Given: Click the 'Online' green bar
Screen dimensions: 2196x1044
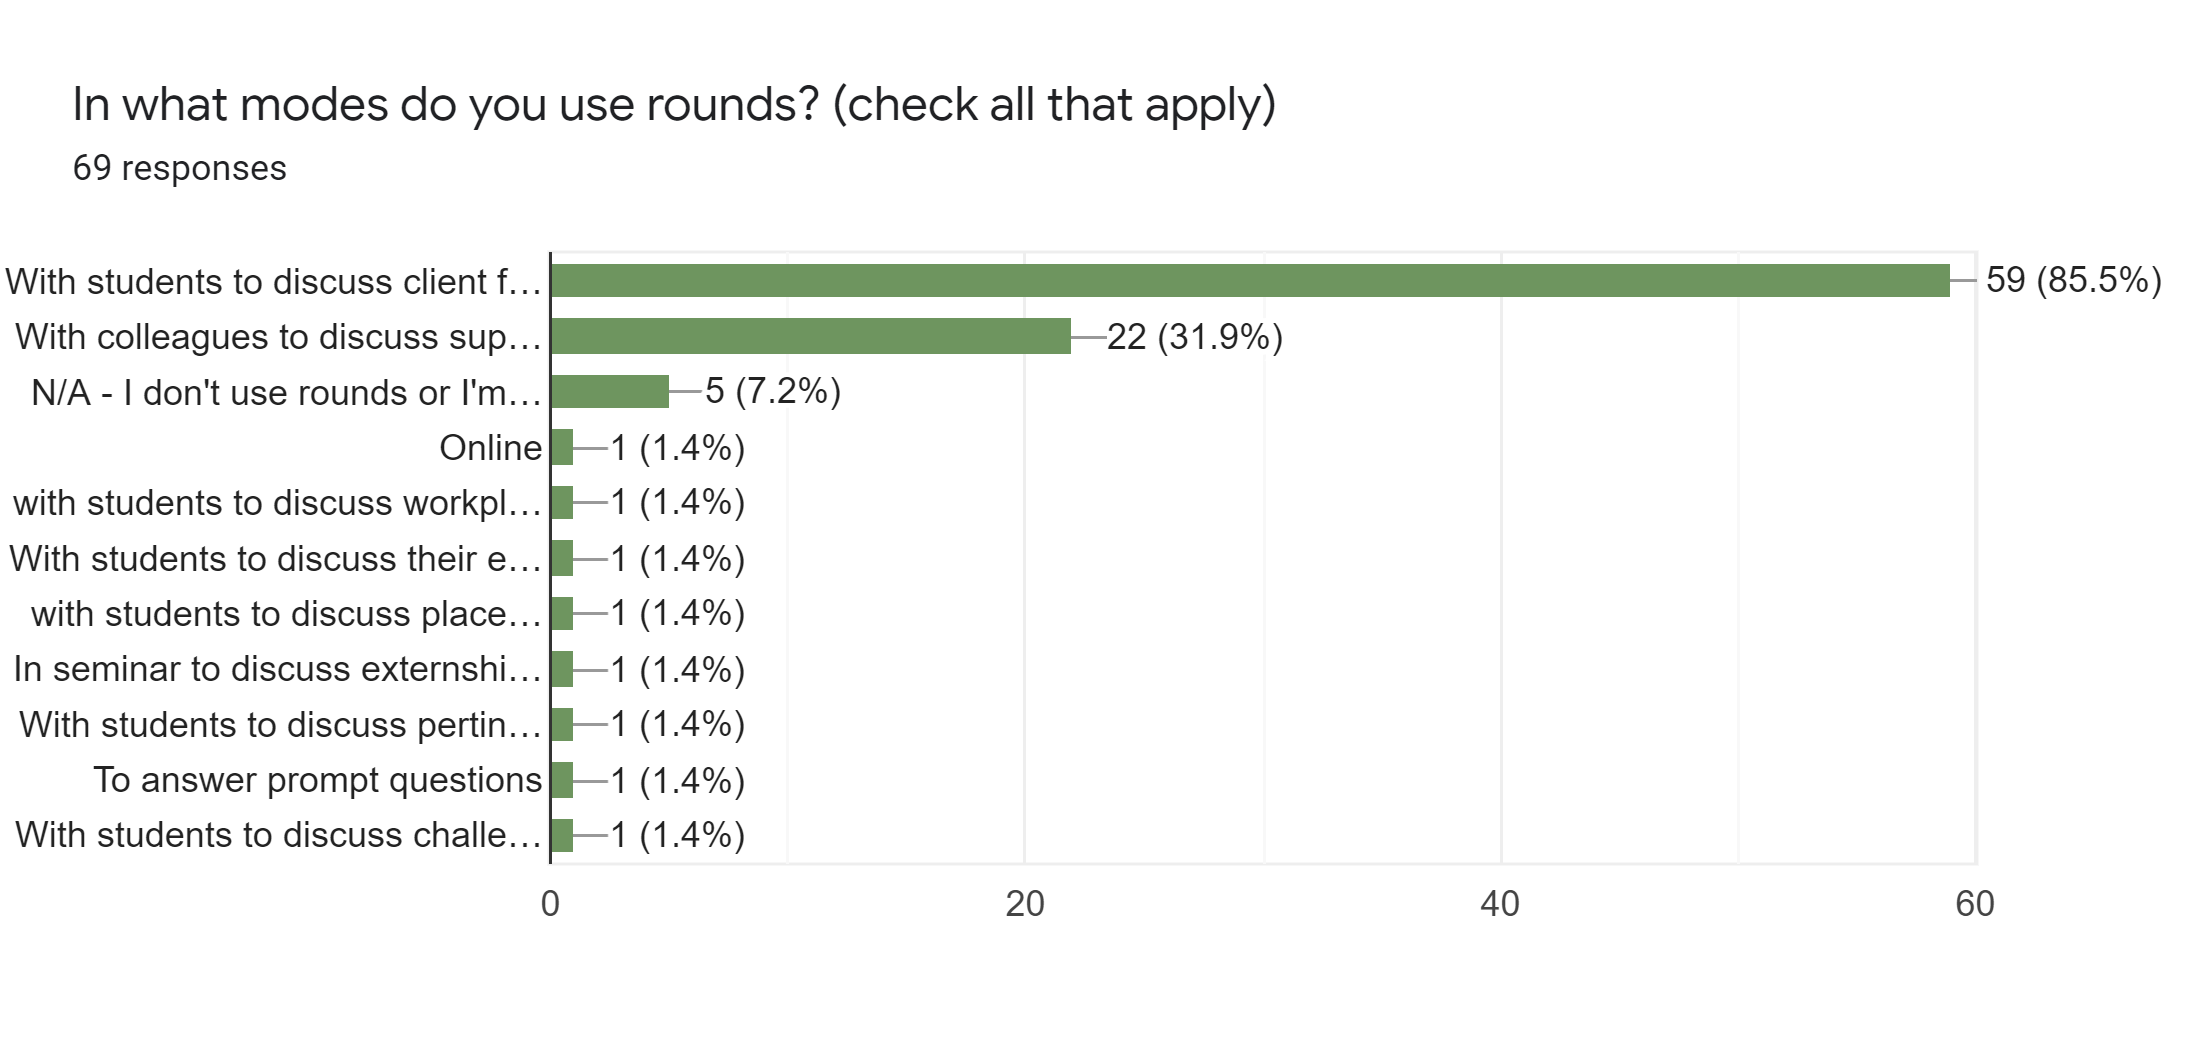Looking at the screenshot, I should click(x=562, y=447).
